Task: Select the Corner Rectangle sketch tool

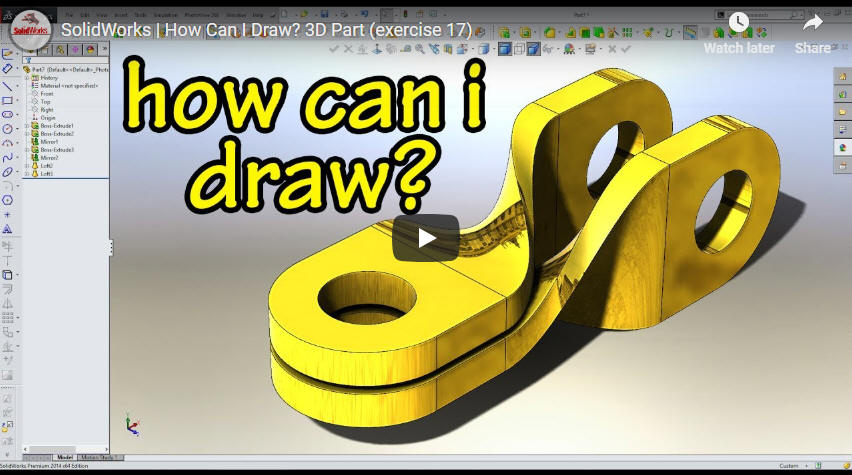Action: [7, 101]
